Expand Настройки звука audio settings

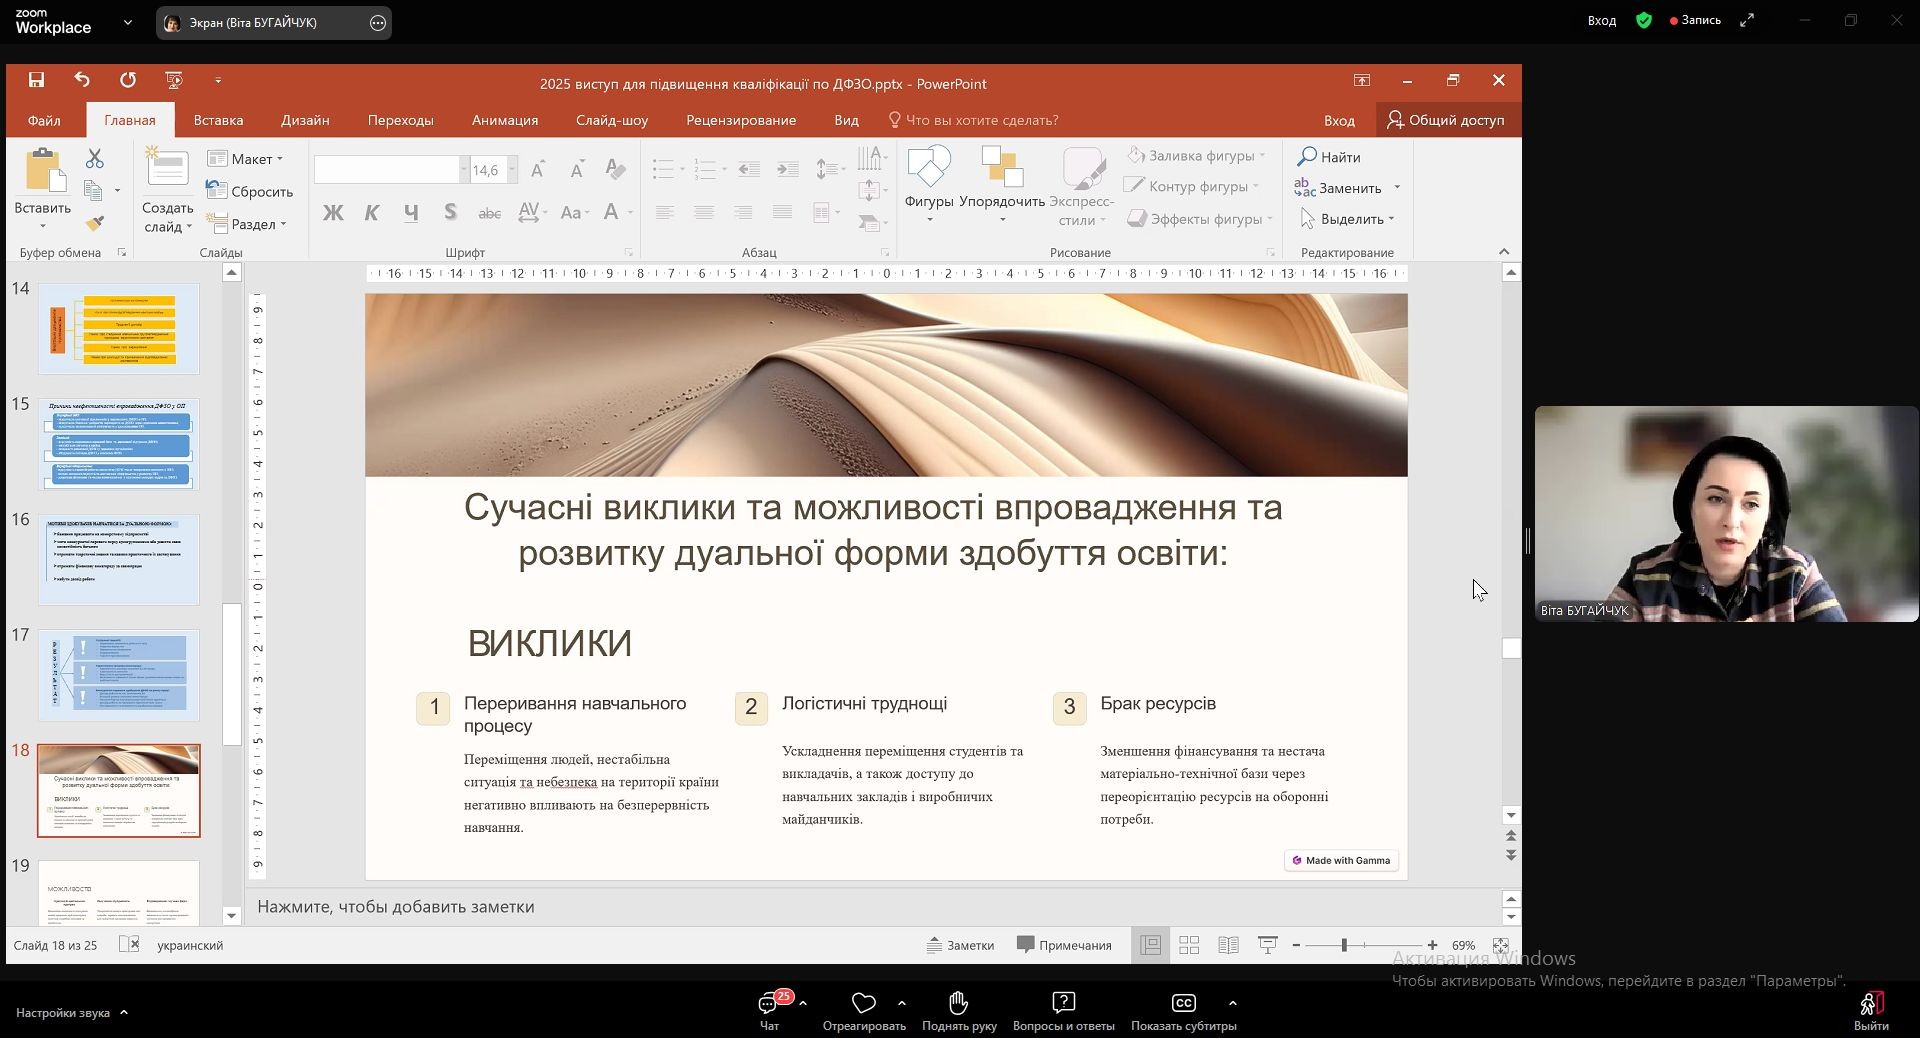click(x=124, y=1012)
